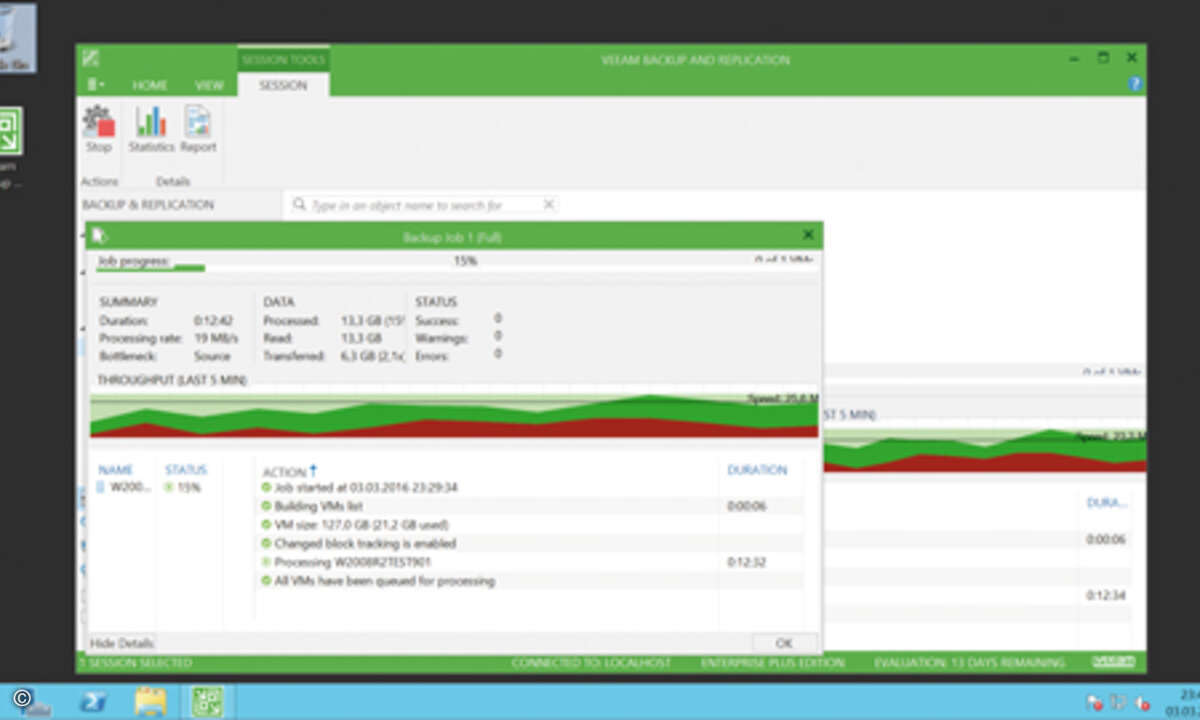
Task: Collapse the dialog using Hide Details
Action: [123, 643]
